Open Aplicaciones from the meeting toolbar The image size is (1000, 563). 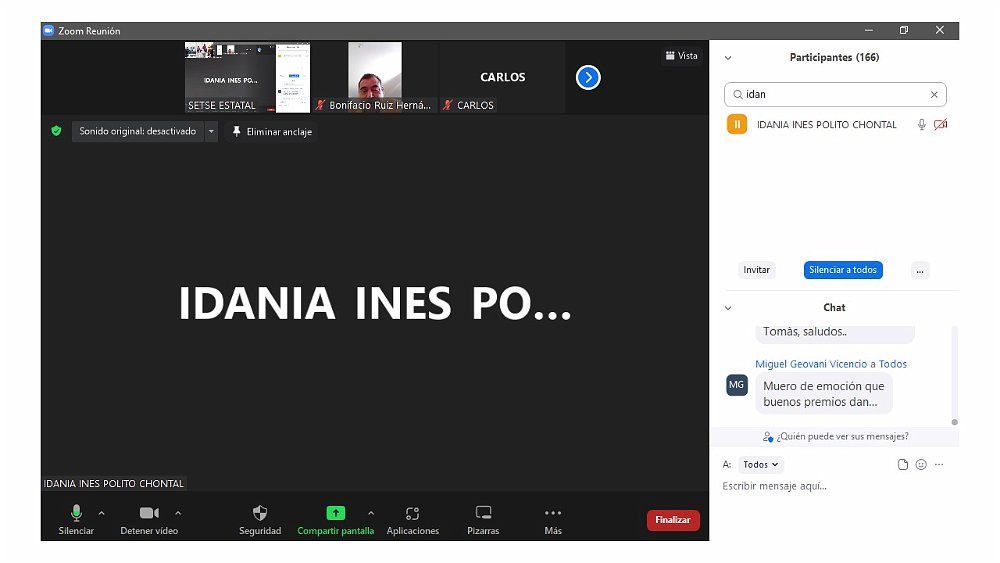pyautogui.click(x=412, y=513)
